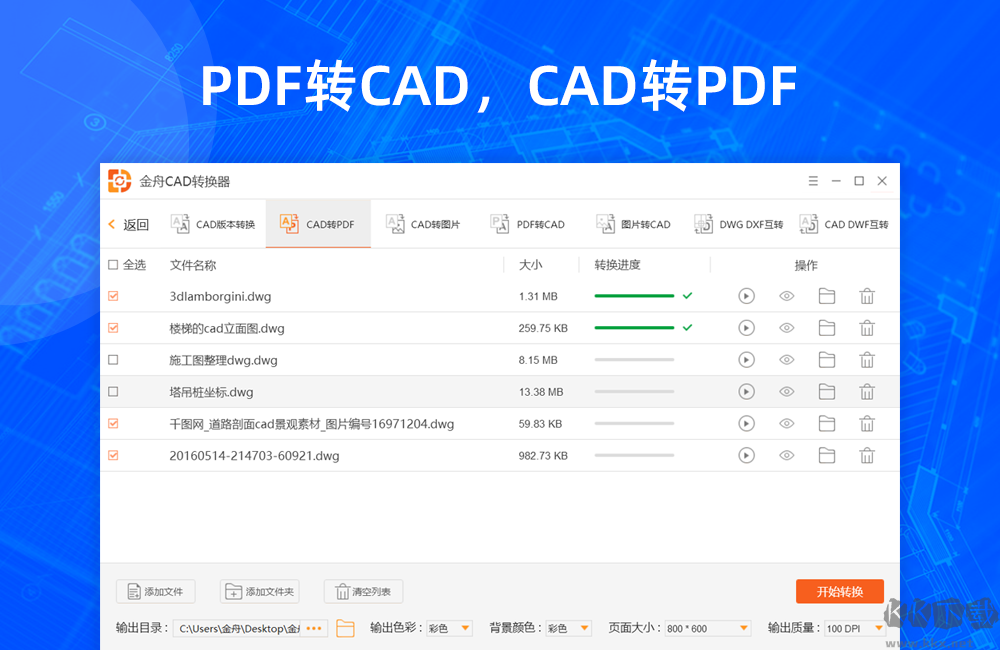This screenshot has height=650, width=1000.
Task: Clear the list with 清空列表 icon button
Action: click(362, 591)
